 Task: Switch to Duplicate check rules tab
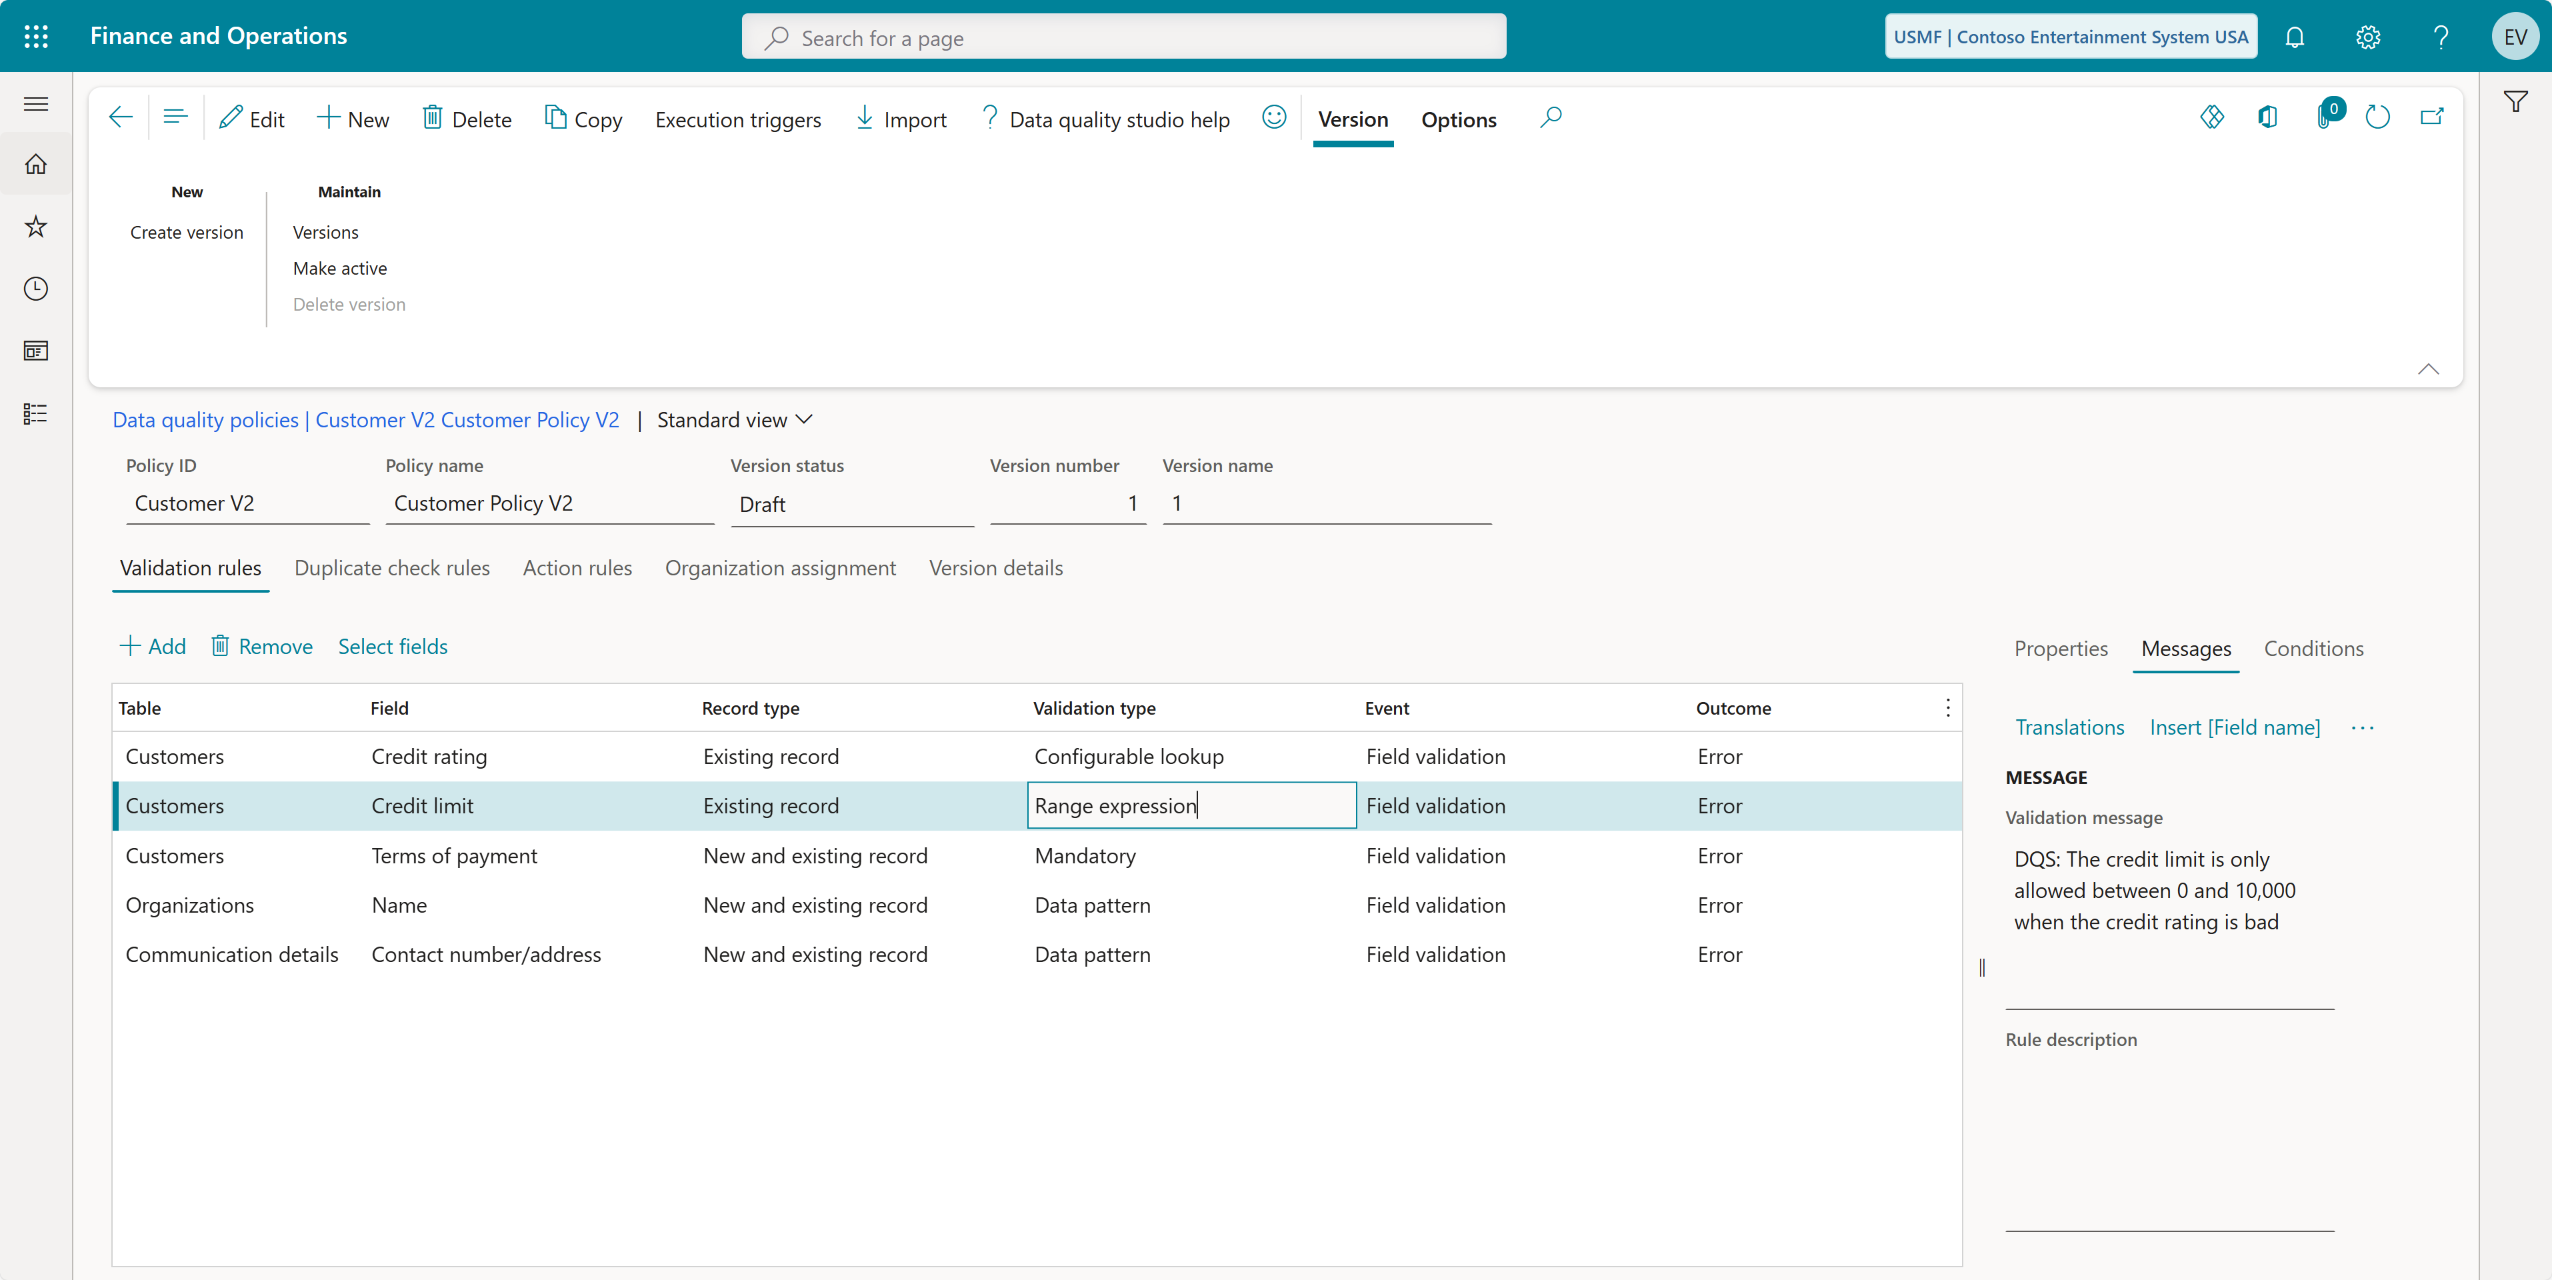[392, 568]
